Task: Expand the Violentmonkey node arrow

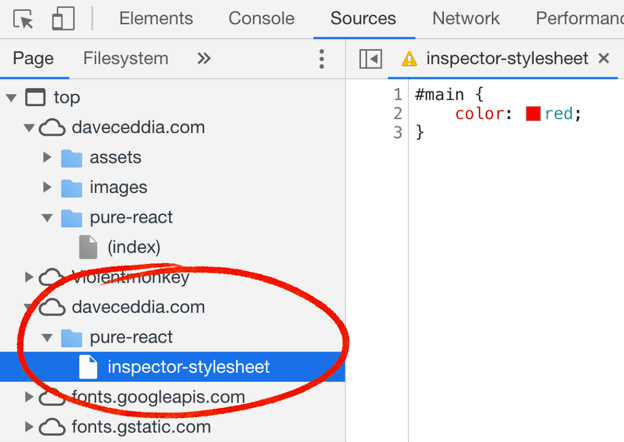Action: pyautogui.click(x=29, y=277)
